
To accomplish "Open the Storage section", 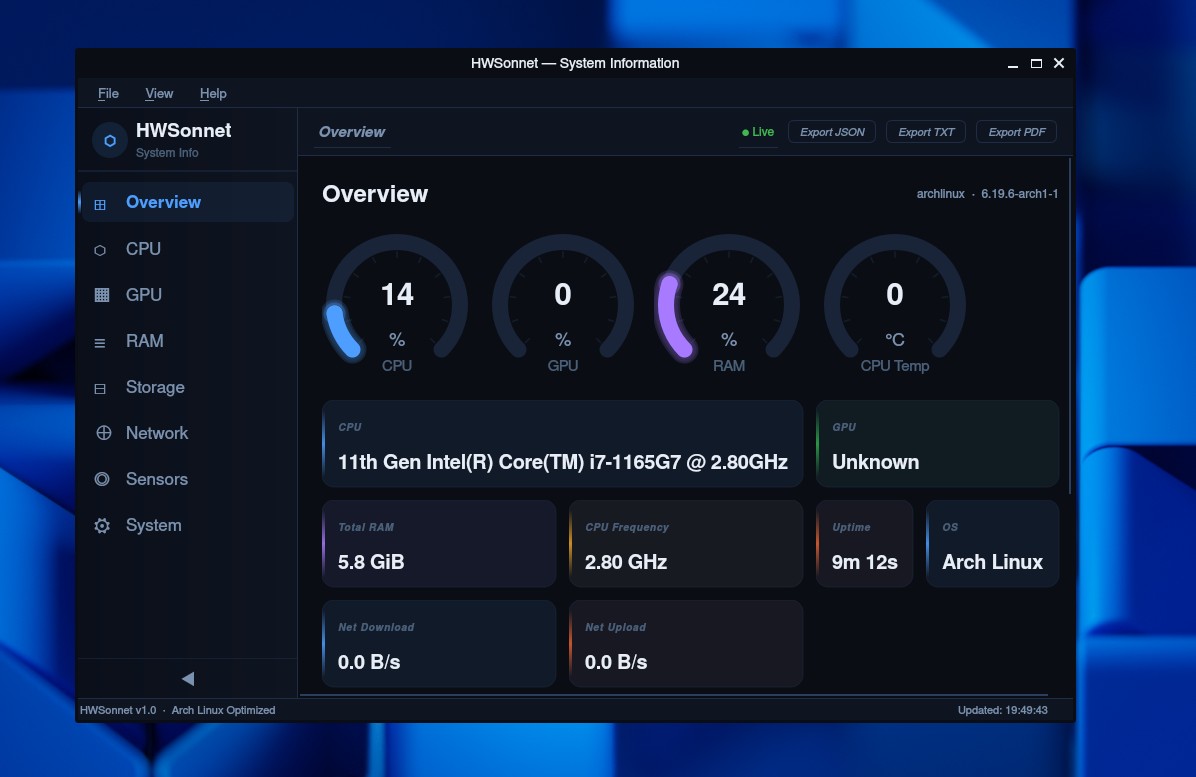I will (x=188, y=387).
